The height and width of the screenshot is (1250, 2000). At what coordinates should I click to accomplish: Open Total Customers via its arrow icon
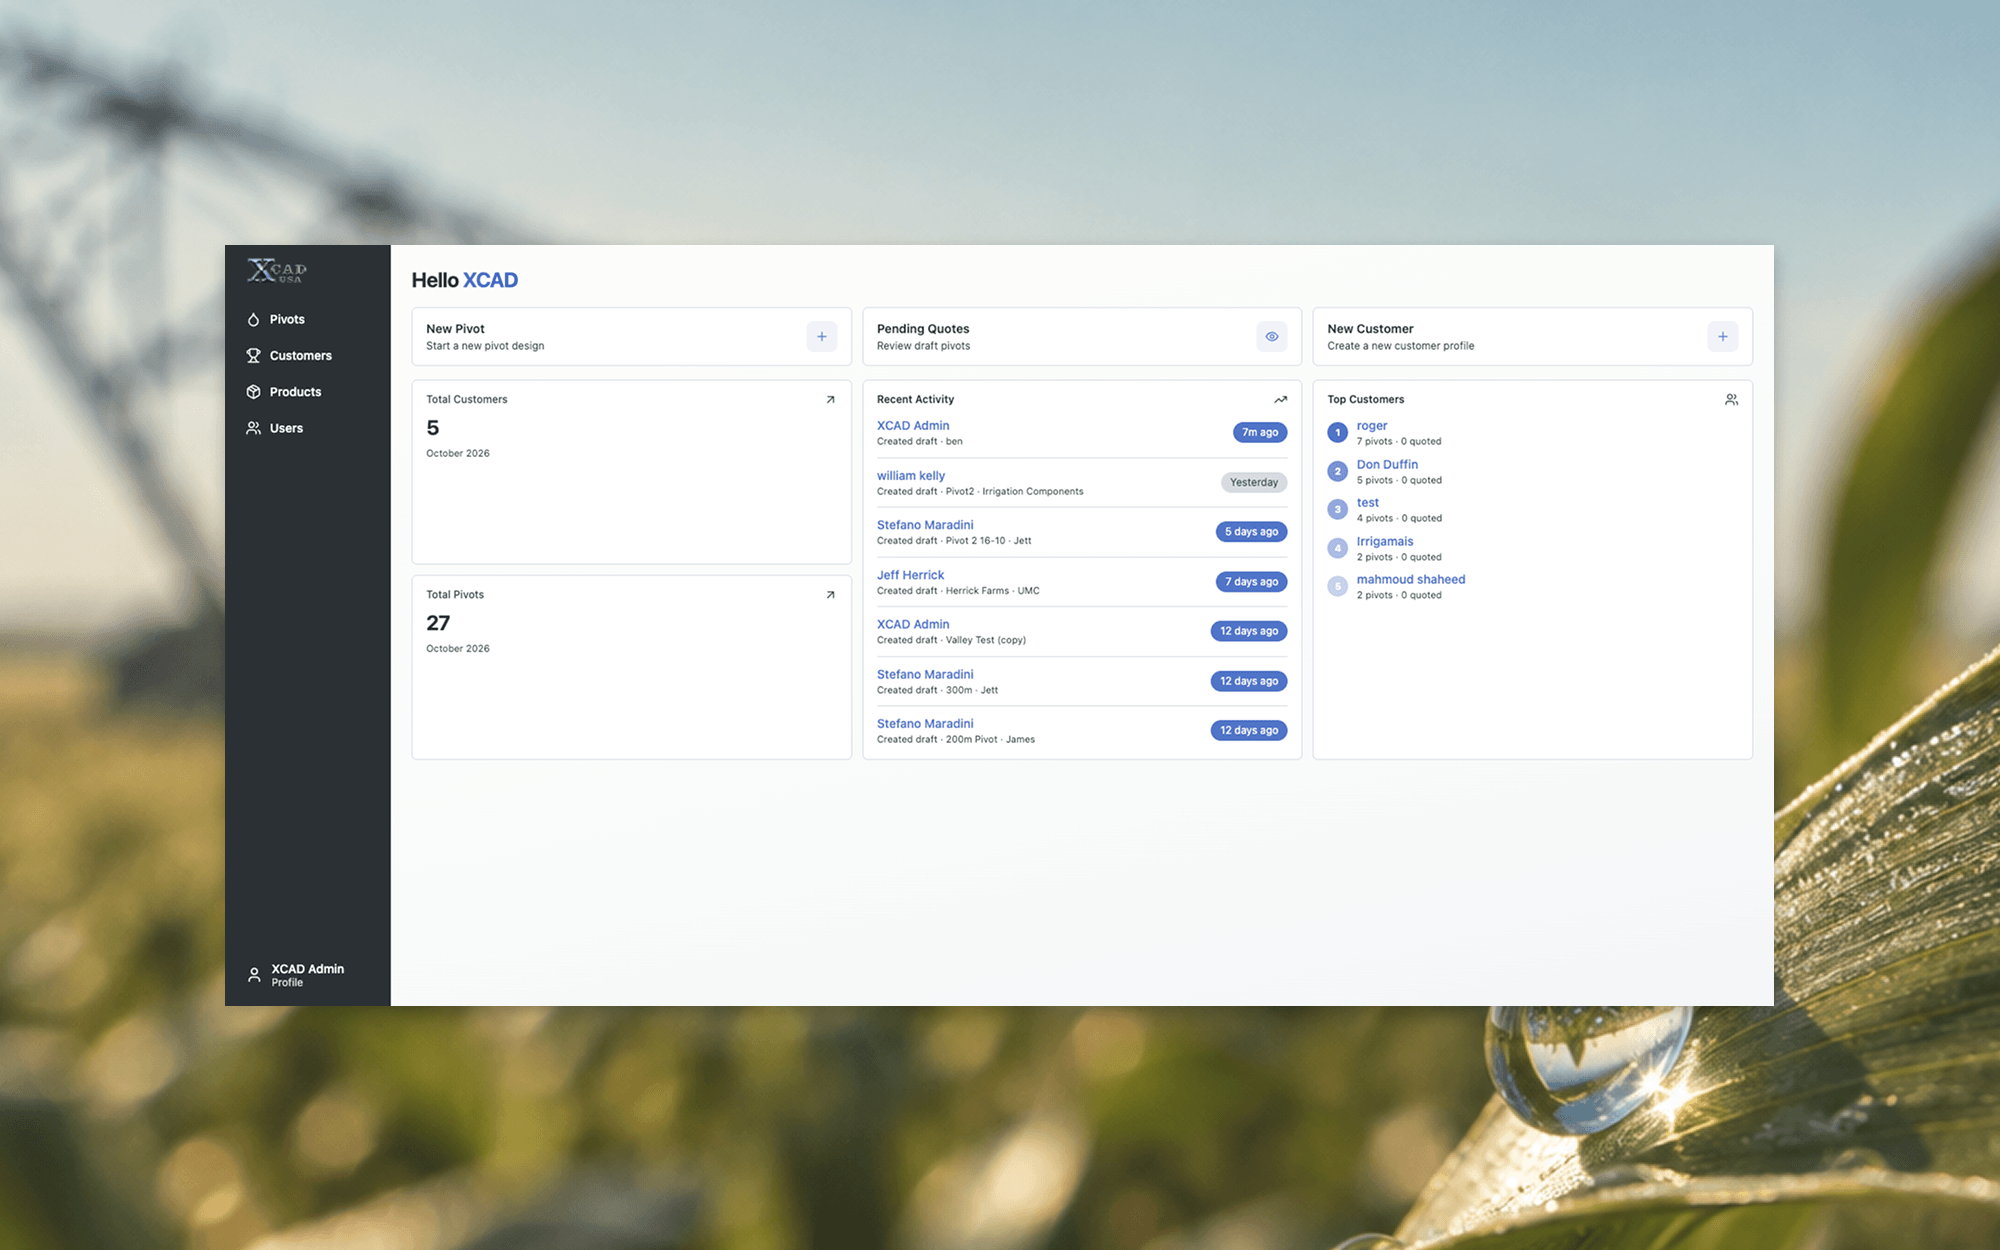(830, 400)
